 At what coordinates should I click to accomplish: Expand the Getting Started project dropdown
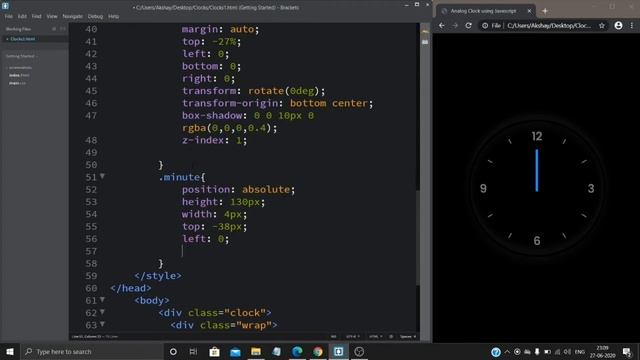pos(21,56)
